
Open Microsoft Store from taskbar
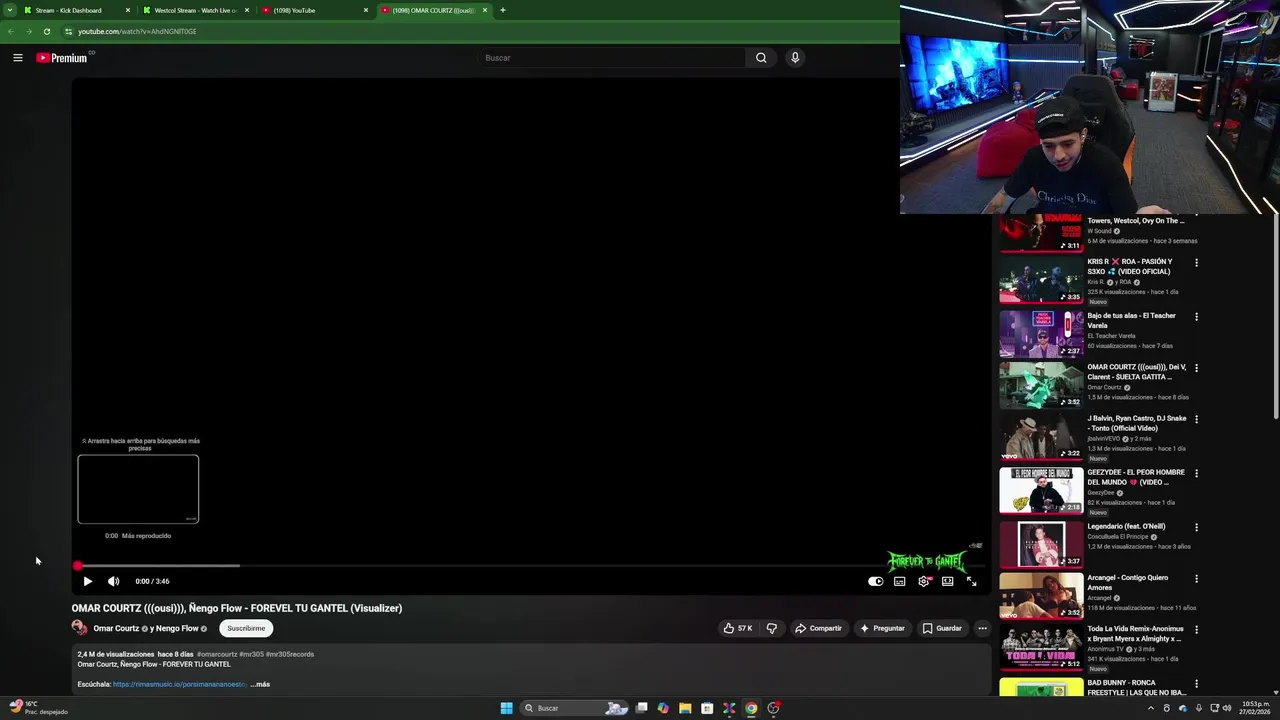[707, 708]
